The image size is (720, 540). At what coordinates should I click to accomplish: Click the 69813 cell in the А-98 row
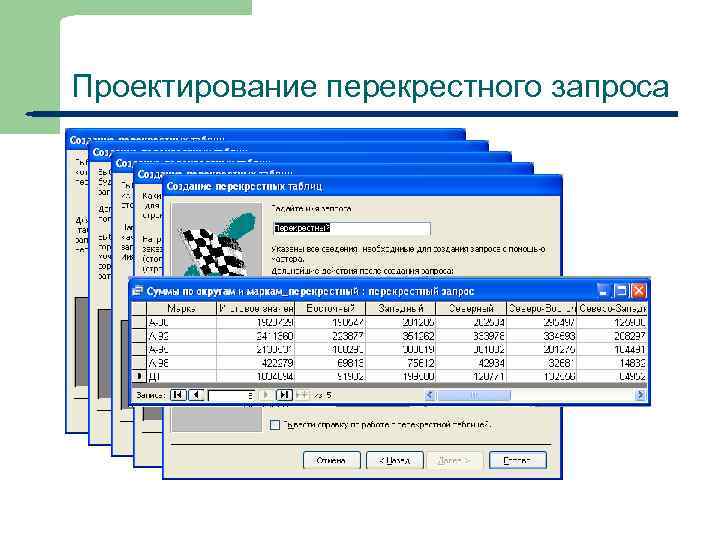[x=330, y=363]
